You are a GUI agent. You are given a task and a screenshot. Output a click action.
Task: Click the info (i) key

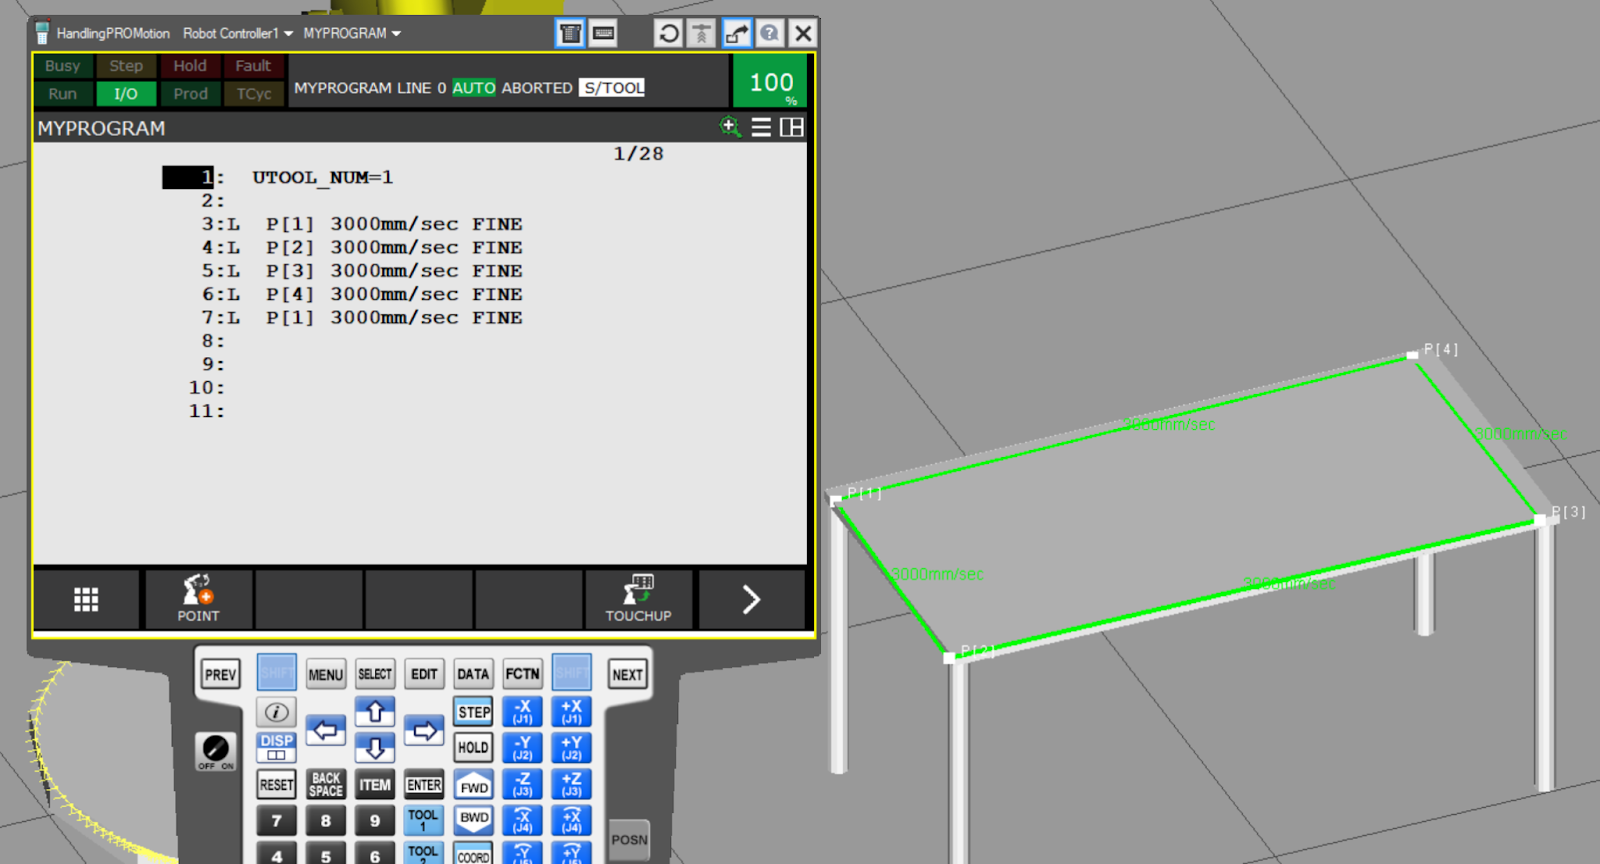tap(277, 712)
